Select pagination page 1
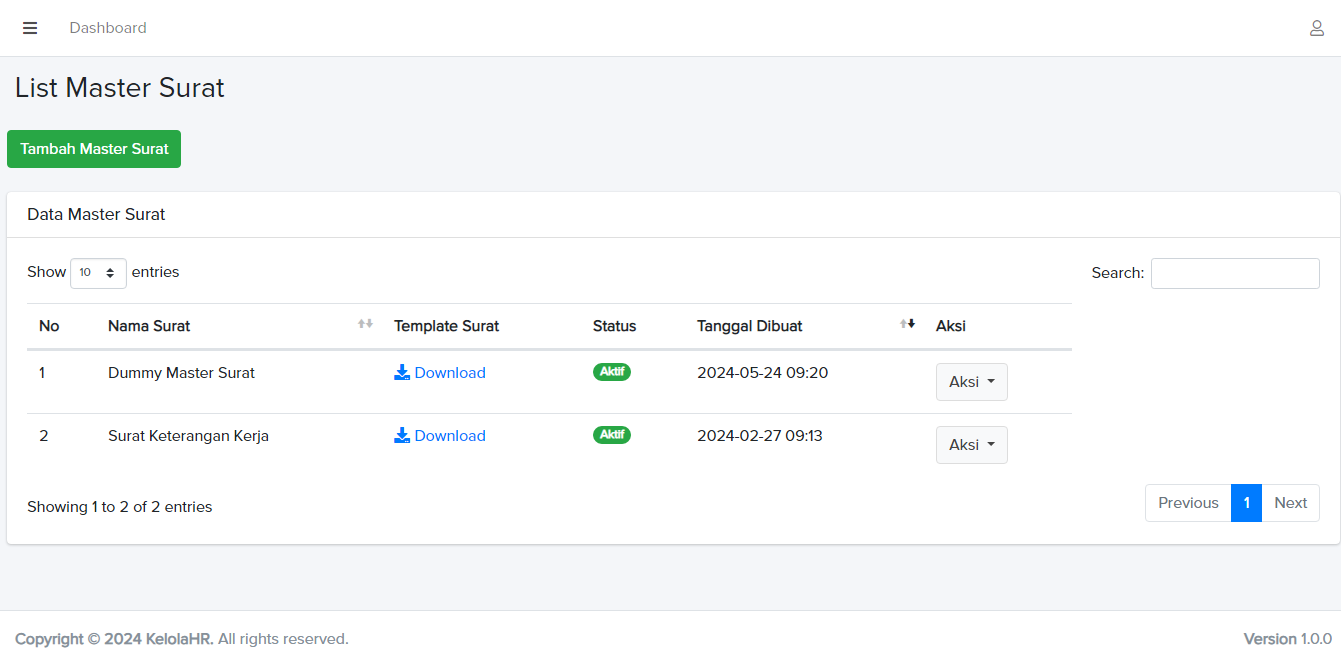 [1246, 503]
